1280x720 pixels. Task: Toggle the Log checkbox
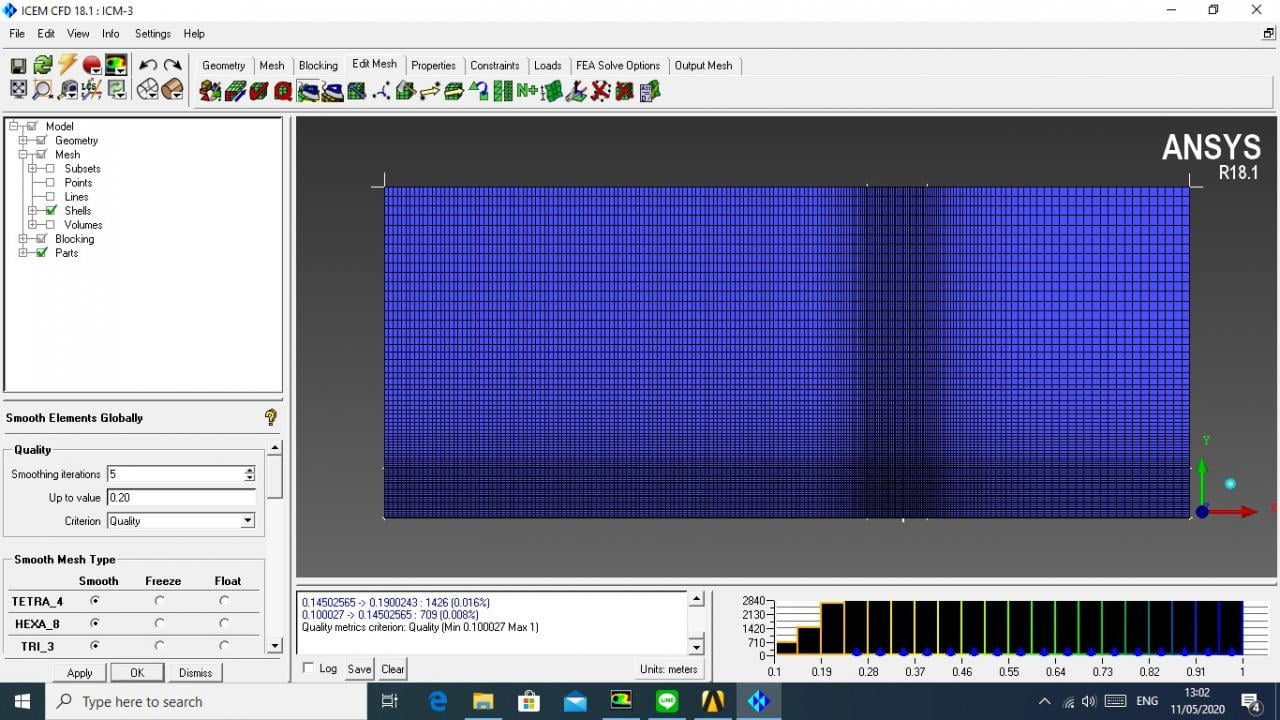(x=308, y=668)
